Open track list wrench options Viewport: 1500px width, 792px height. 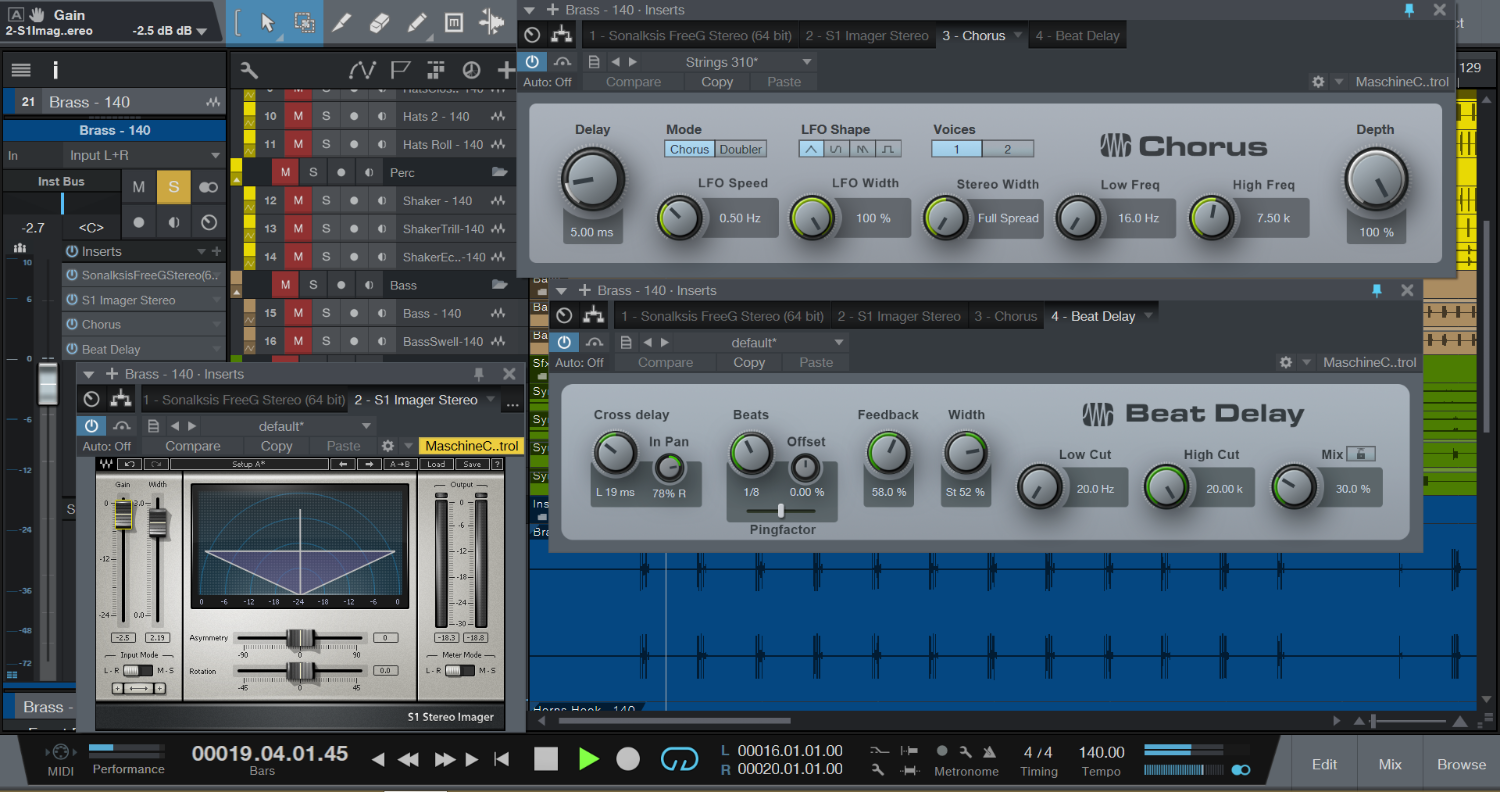pyautogui.click(x=250, y=70)
